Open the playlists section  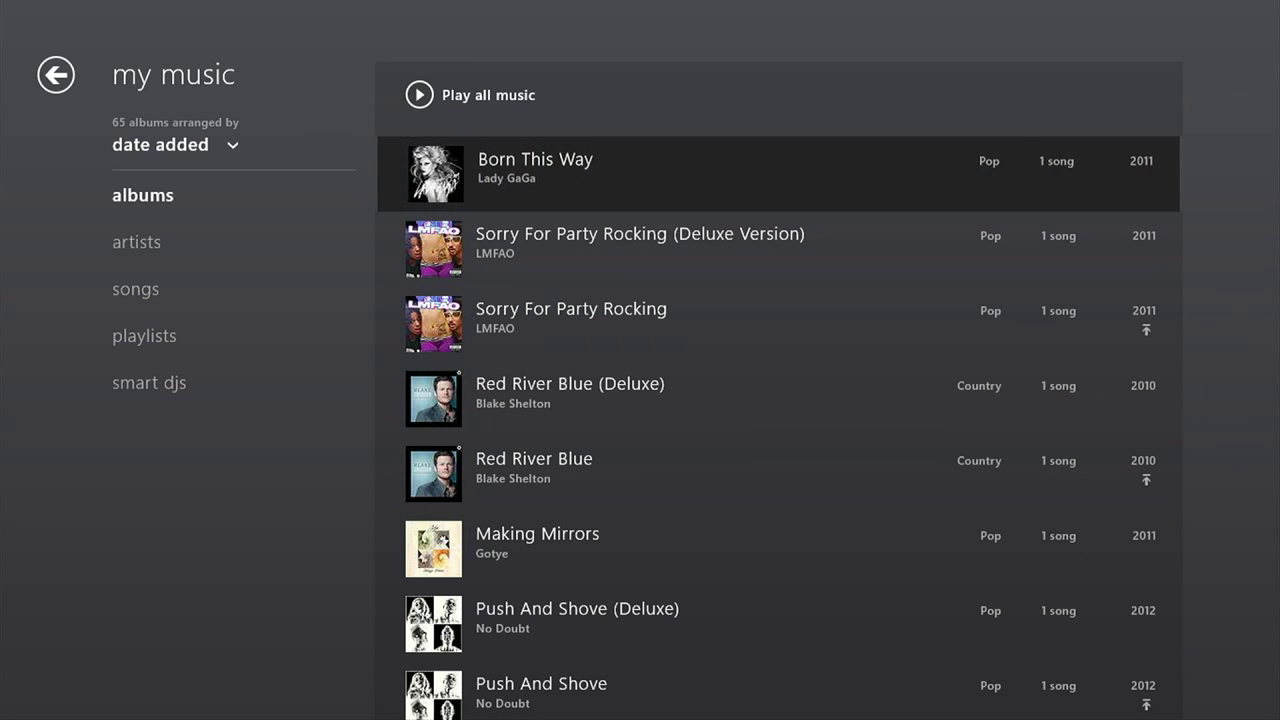tap(144, 336)
